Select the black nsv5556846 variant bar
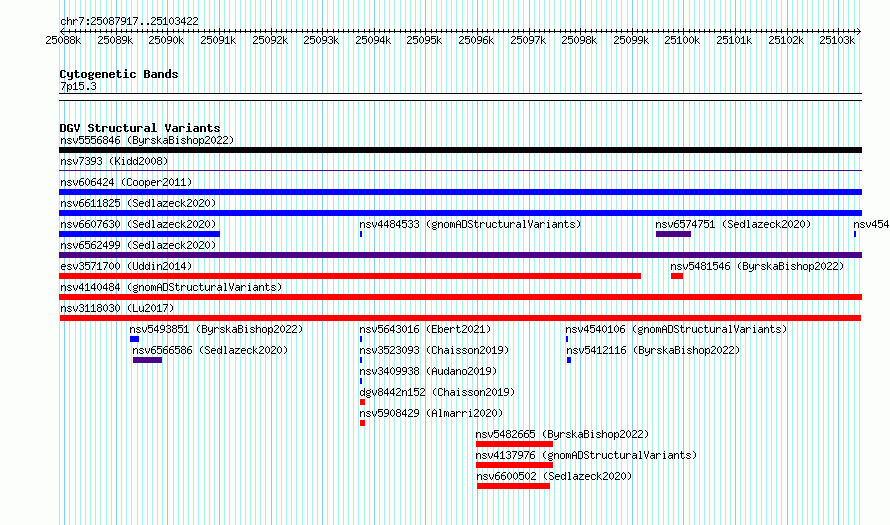This screenshot has height=525, width=890. [460, 150]
